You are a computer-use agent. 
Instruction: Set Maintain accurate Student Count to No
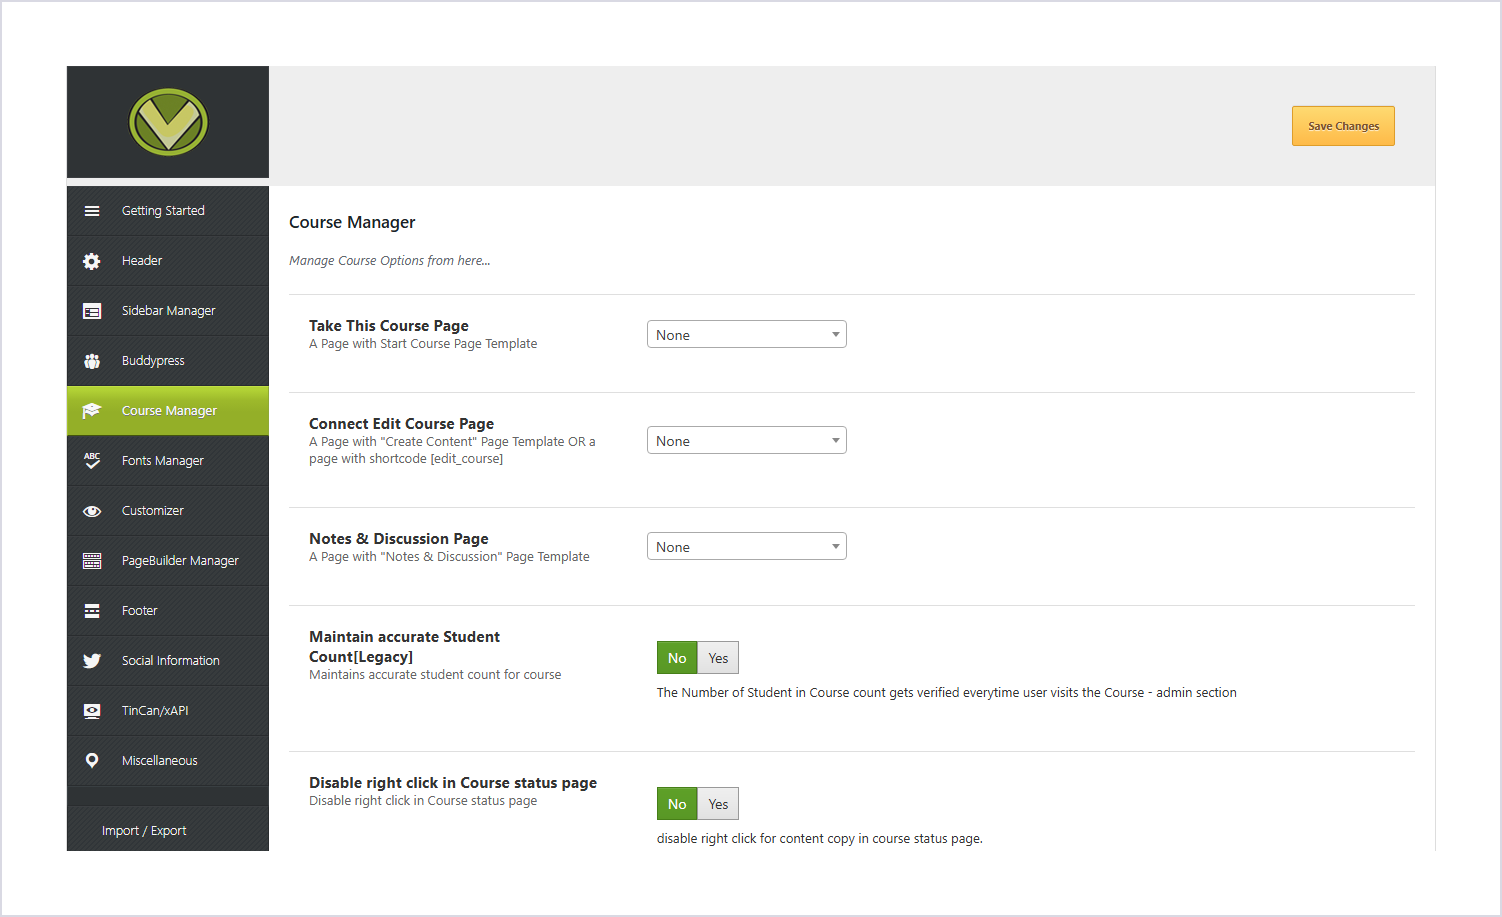coord(677,658)
